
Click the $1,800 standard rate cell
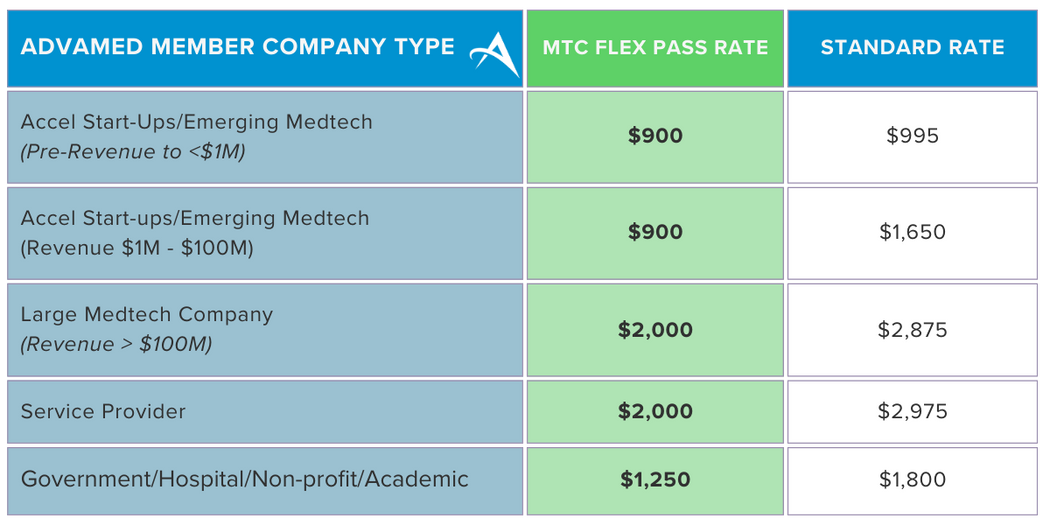tap(912, 481)
